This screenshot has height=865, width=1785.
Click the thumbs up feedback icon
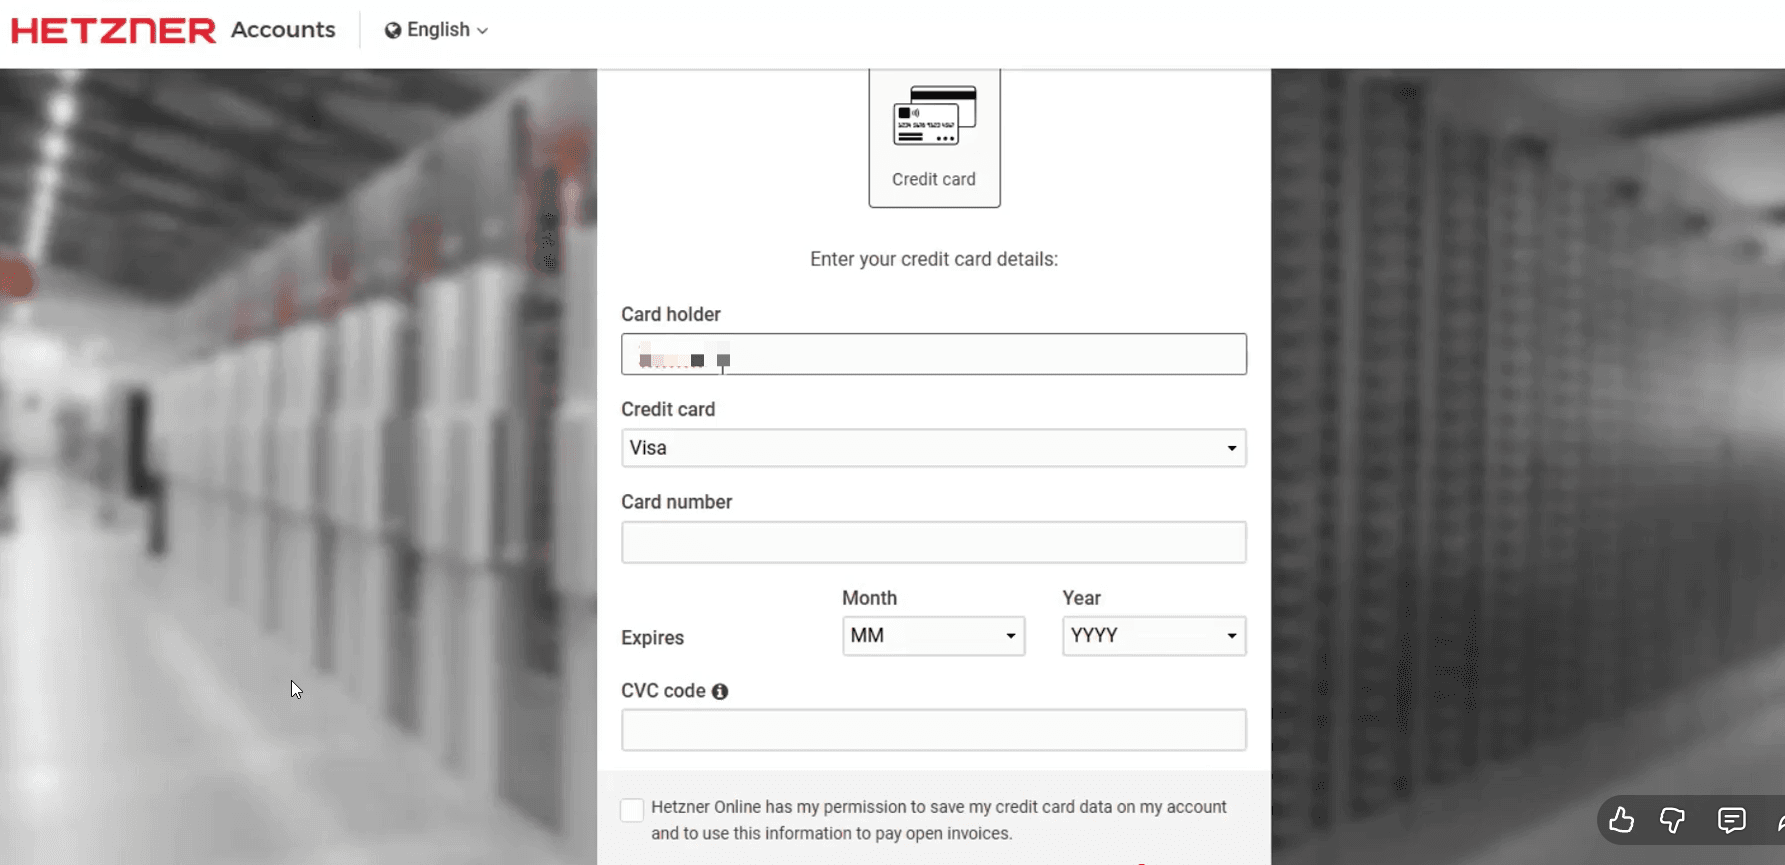click(1621, 820)
